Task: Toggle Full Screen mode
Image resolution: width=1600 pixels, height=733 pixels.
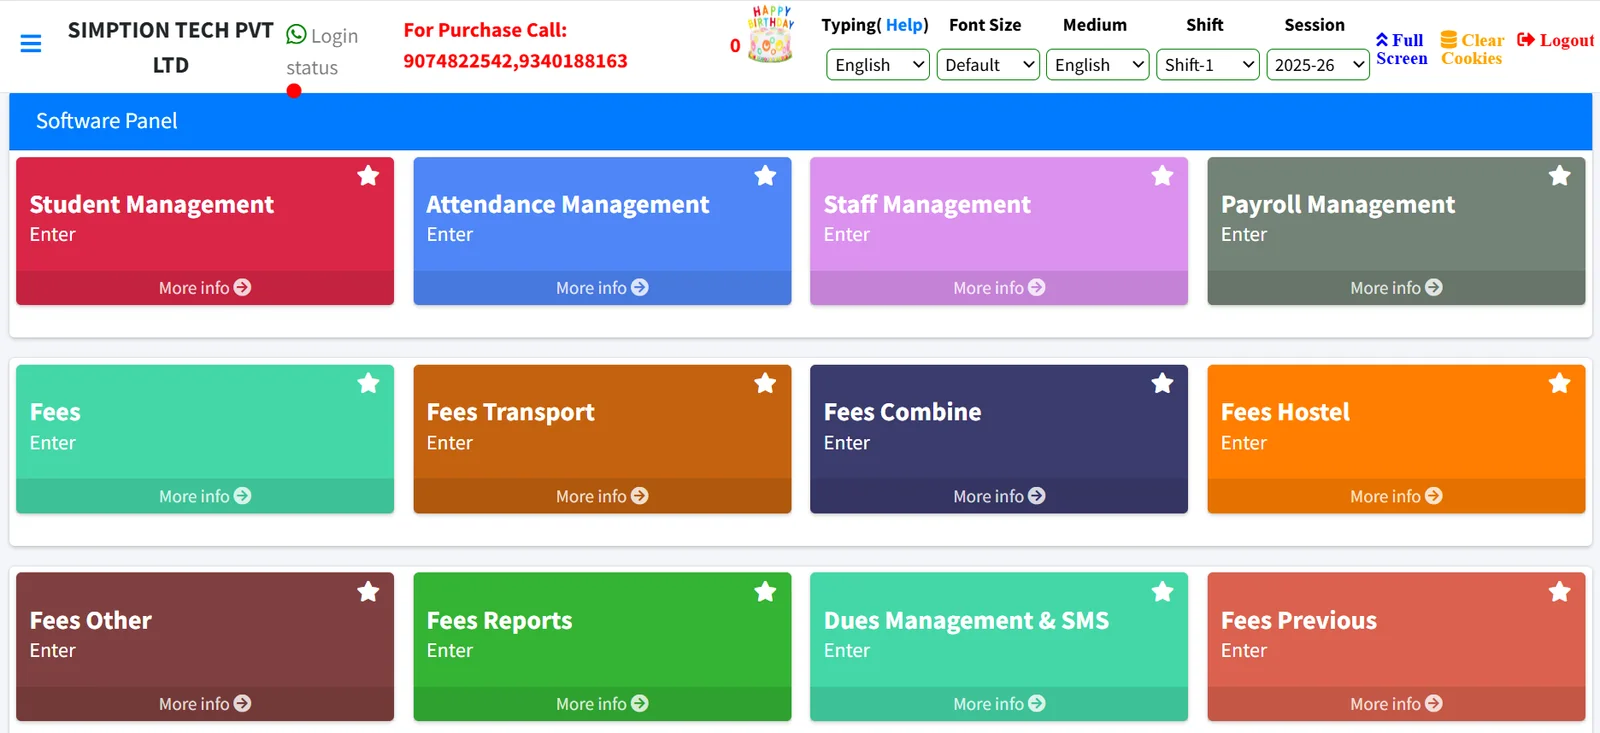Action: [1401, 49]
